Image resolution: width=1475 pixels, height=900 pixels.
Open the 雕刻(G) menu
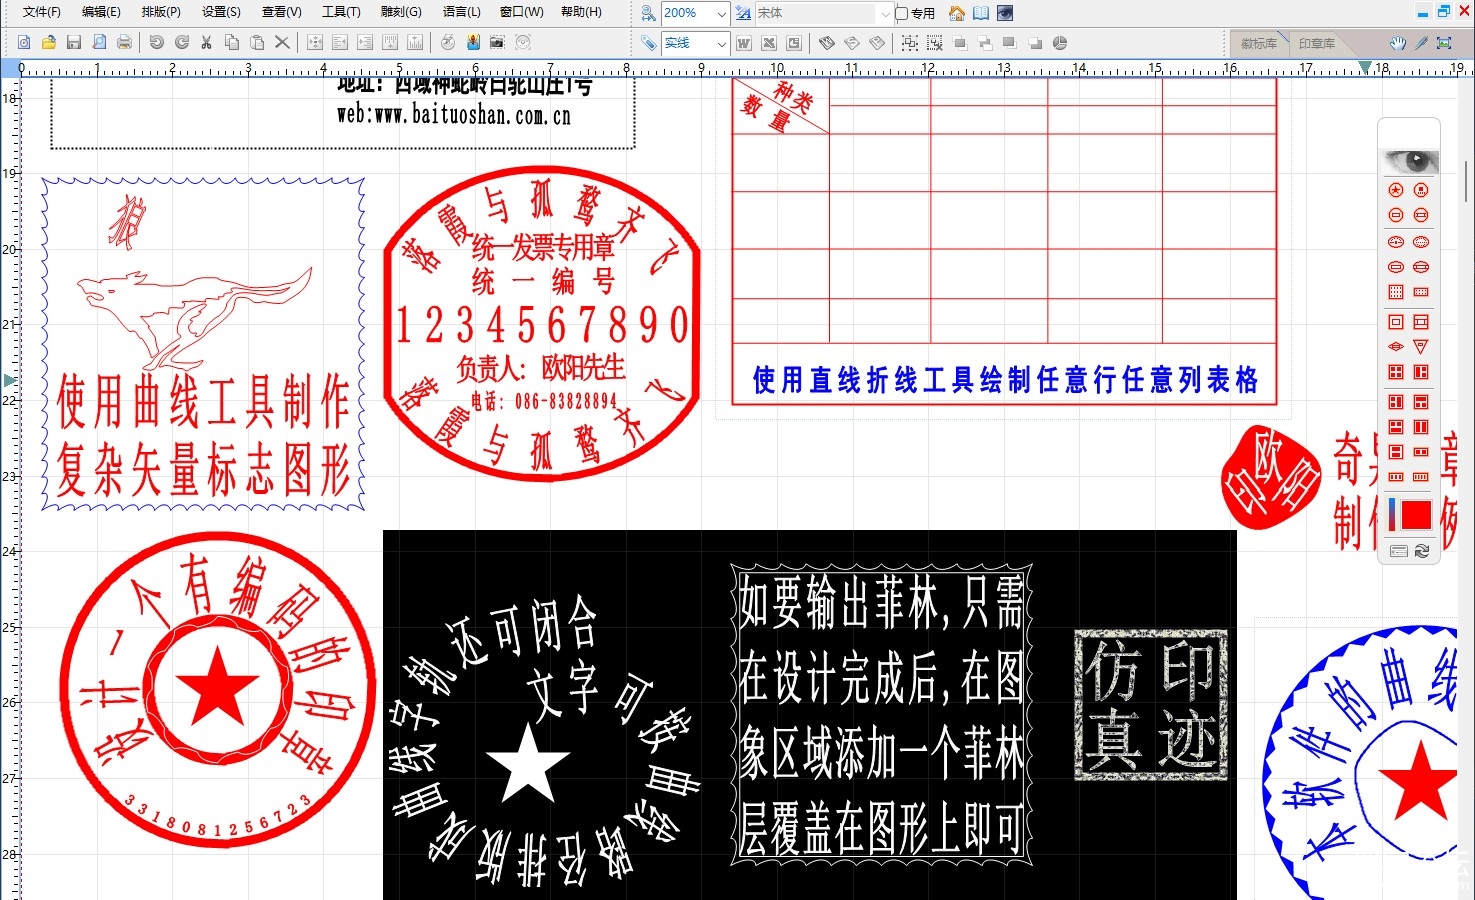[x=401, y=12]
